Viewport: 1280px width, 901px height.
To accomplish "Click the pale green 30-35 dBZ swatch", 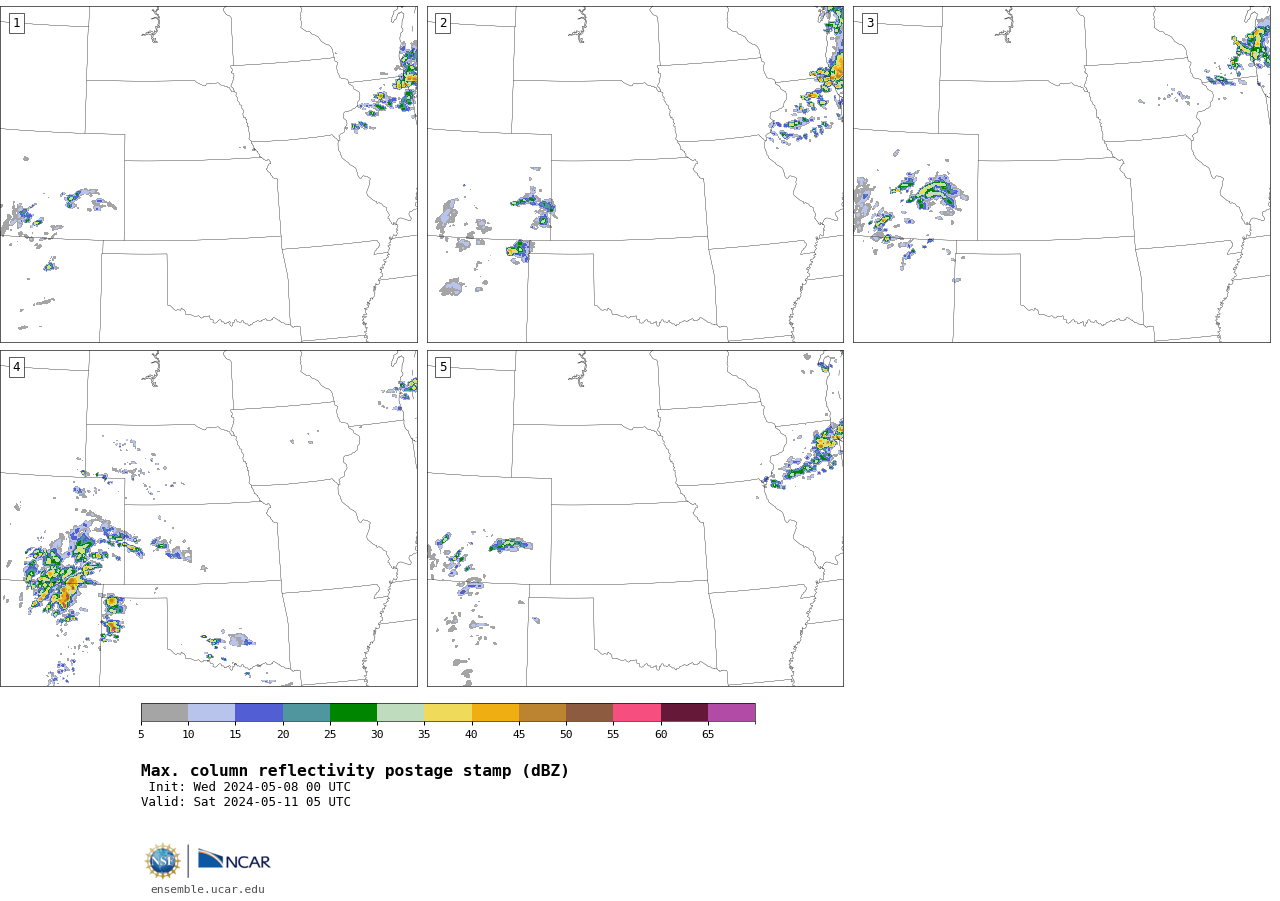I will tap(400, 712).
